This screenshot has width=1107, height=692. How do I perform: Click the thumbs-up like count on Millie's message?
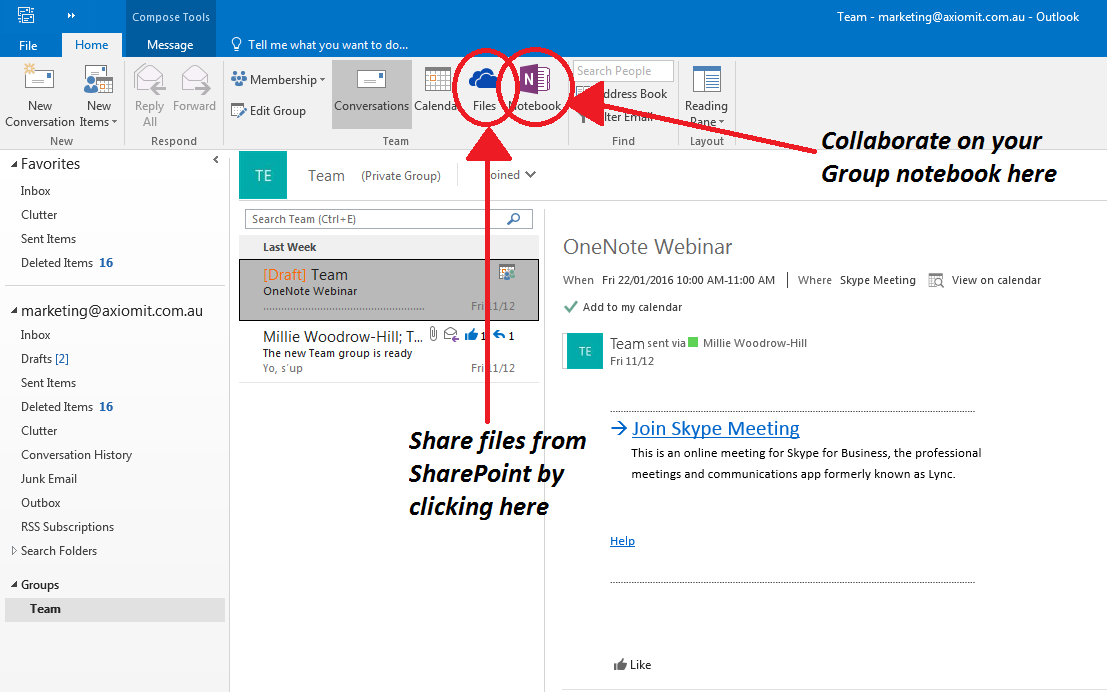[475, 335]
